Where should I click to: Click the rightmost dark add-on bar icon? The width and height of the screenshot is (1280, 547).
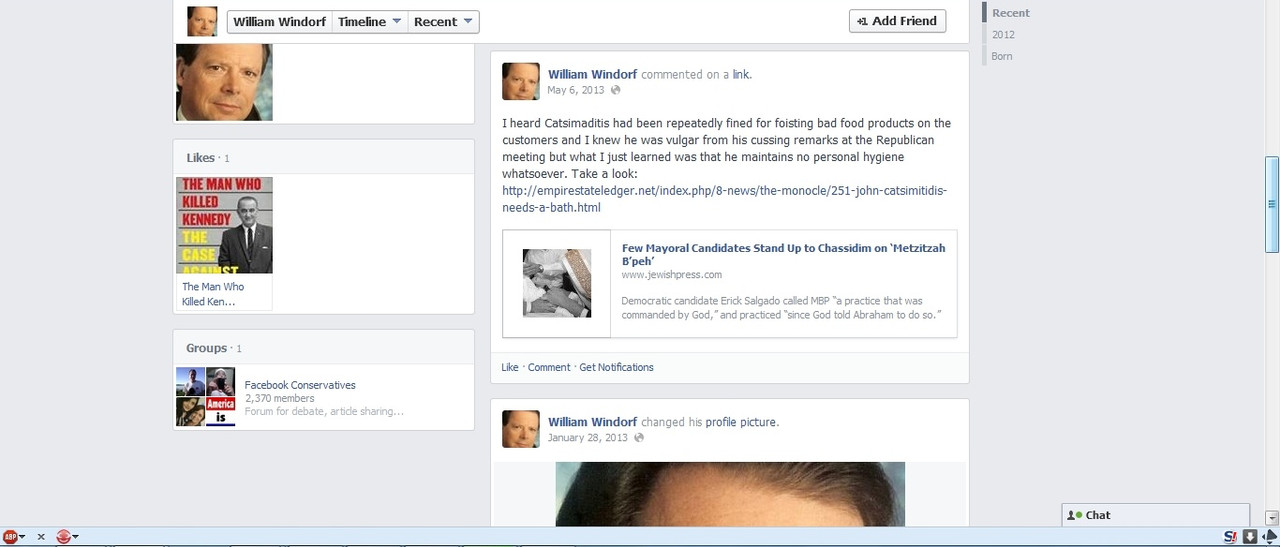point(1269,537)
